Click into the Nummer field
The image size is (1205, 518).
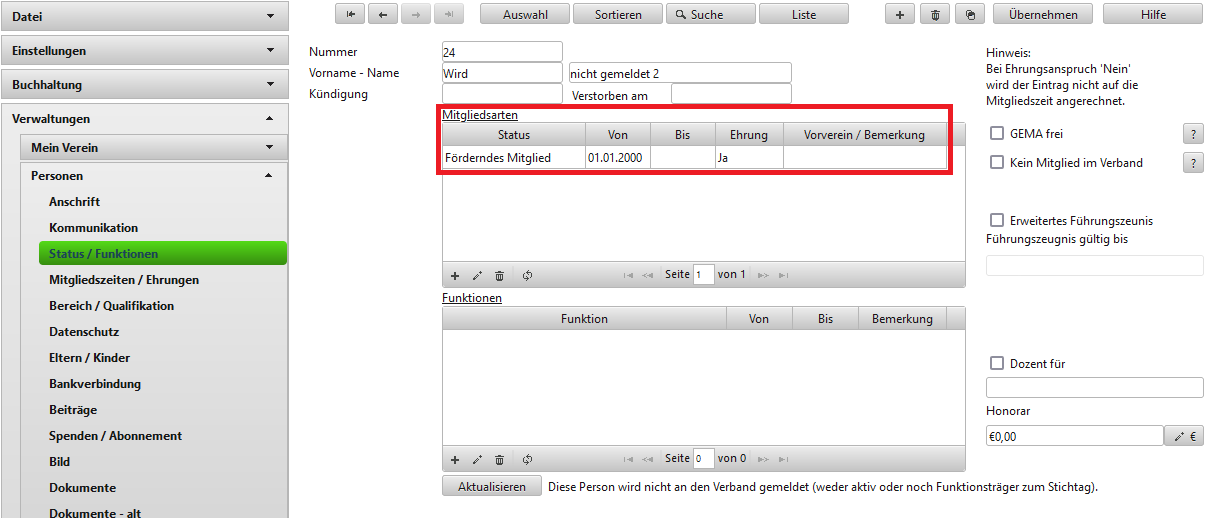coord(502,52)
